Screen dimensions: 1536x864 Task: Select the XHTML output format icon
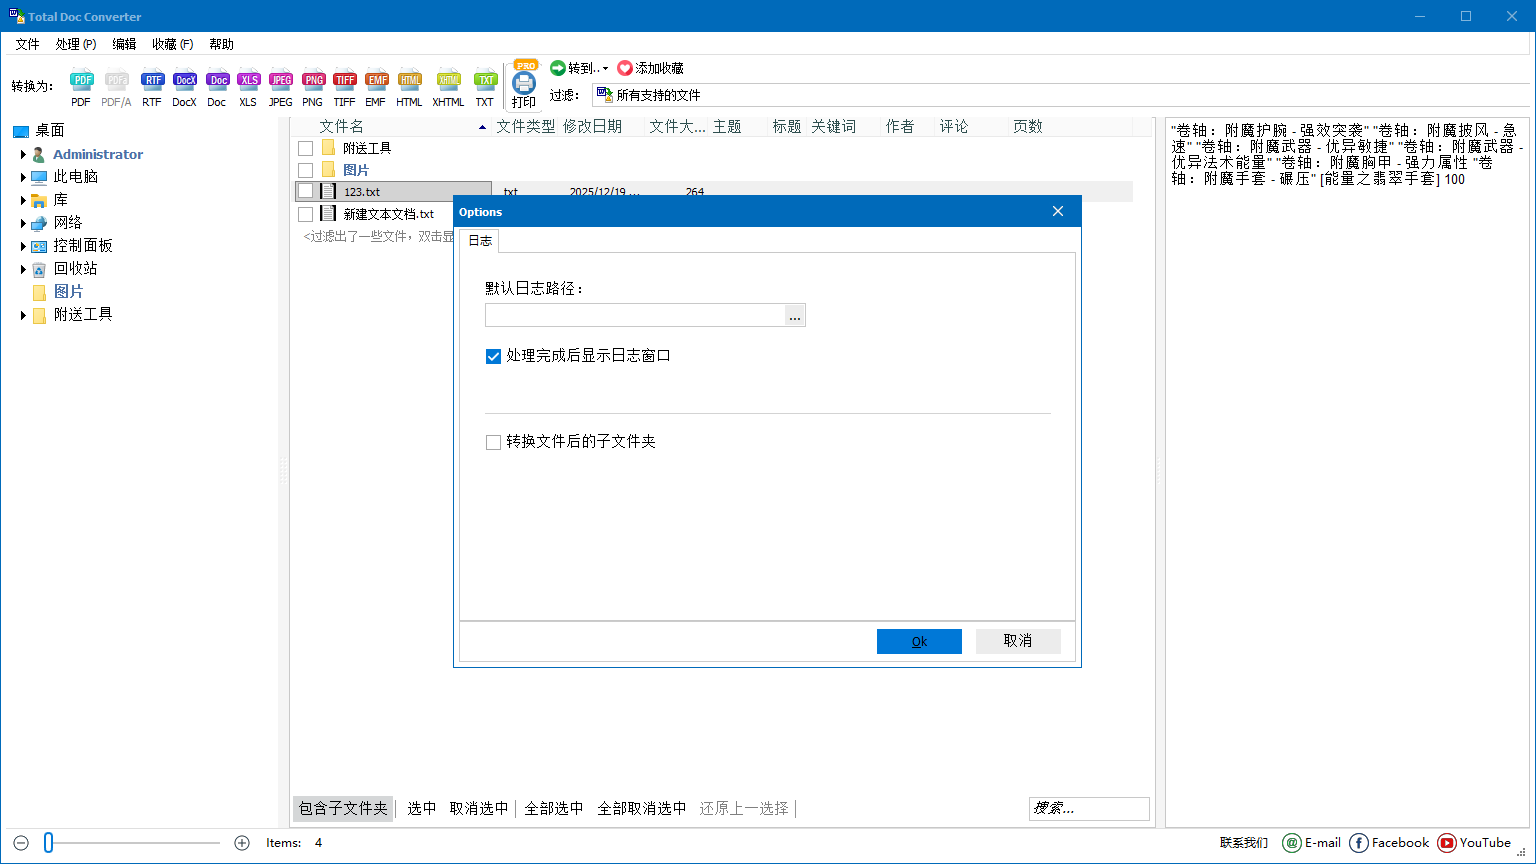(448, 86)
